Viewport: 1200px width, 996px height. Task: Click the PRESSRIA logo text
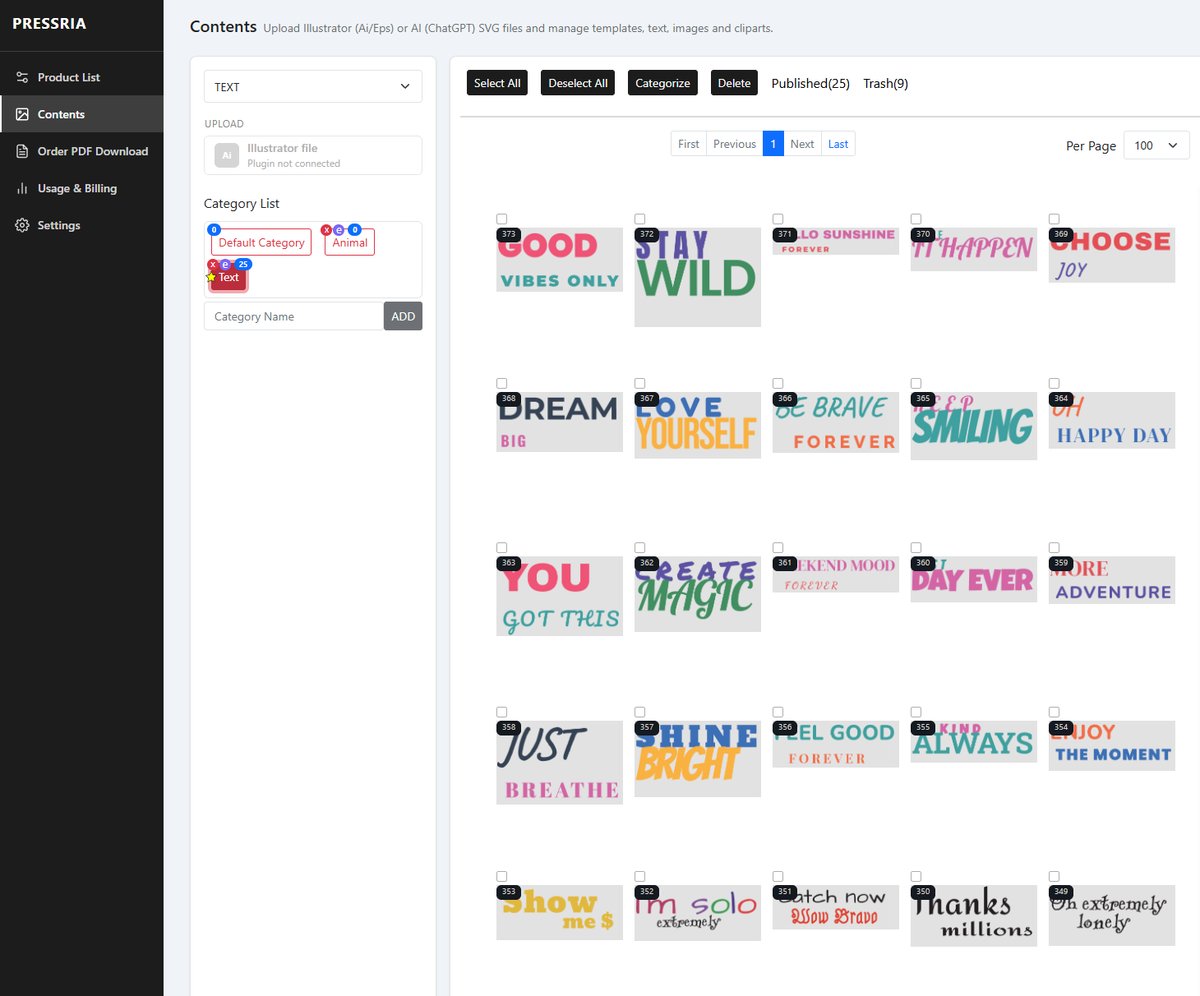(49, 24)
